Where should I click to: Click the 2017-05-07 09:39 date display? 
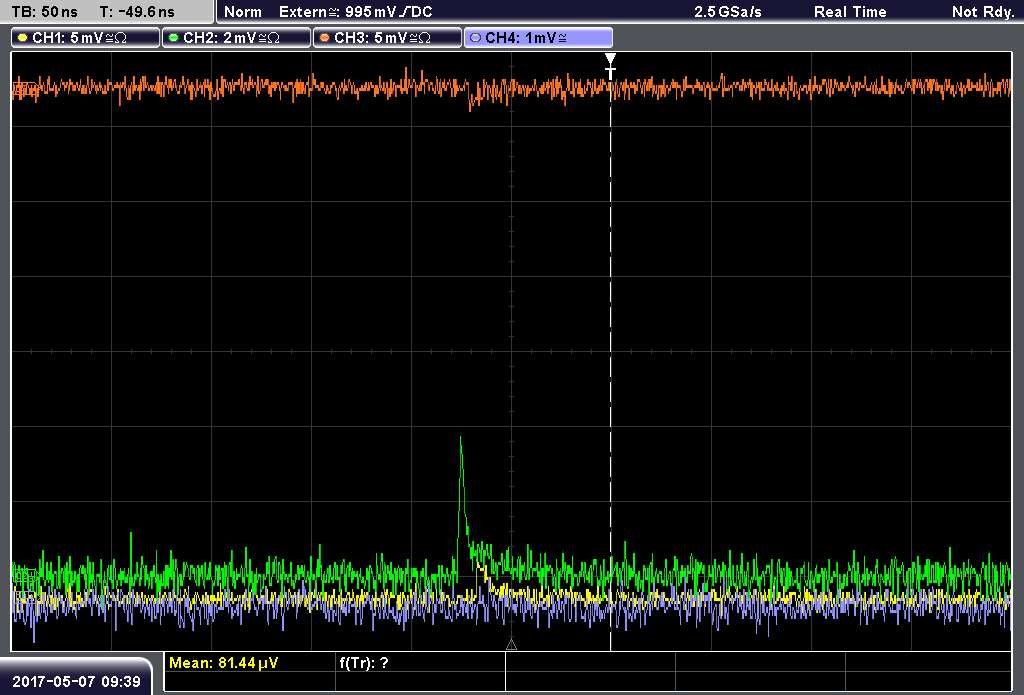point(76,681)
